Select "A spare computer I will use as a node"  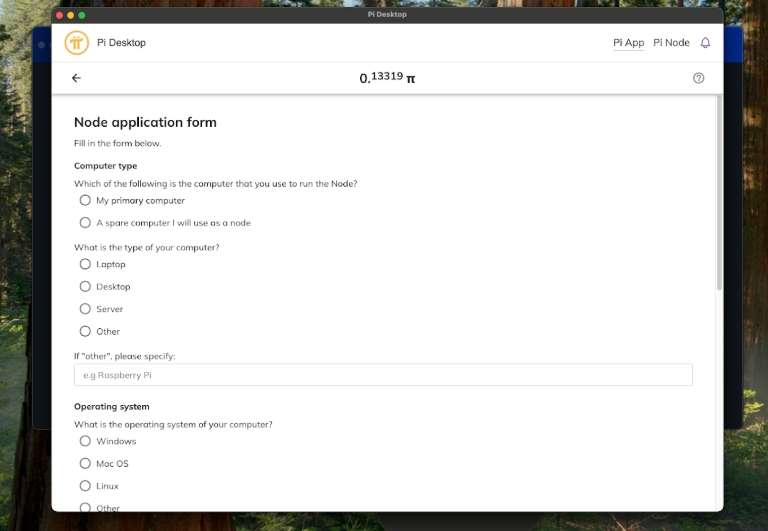[x=85, y=223]
